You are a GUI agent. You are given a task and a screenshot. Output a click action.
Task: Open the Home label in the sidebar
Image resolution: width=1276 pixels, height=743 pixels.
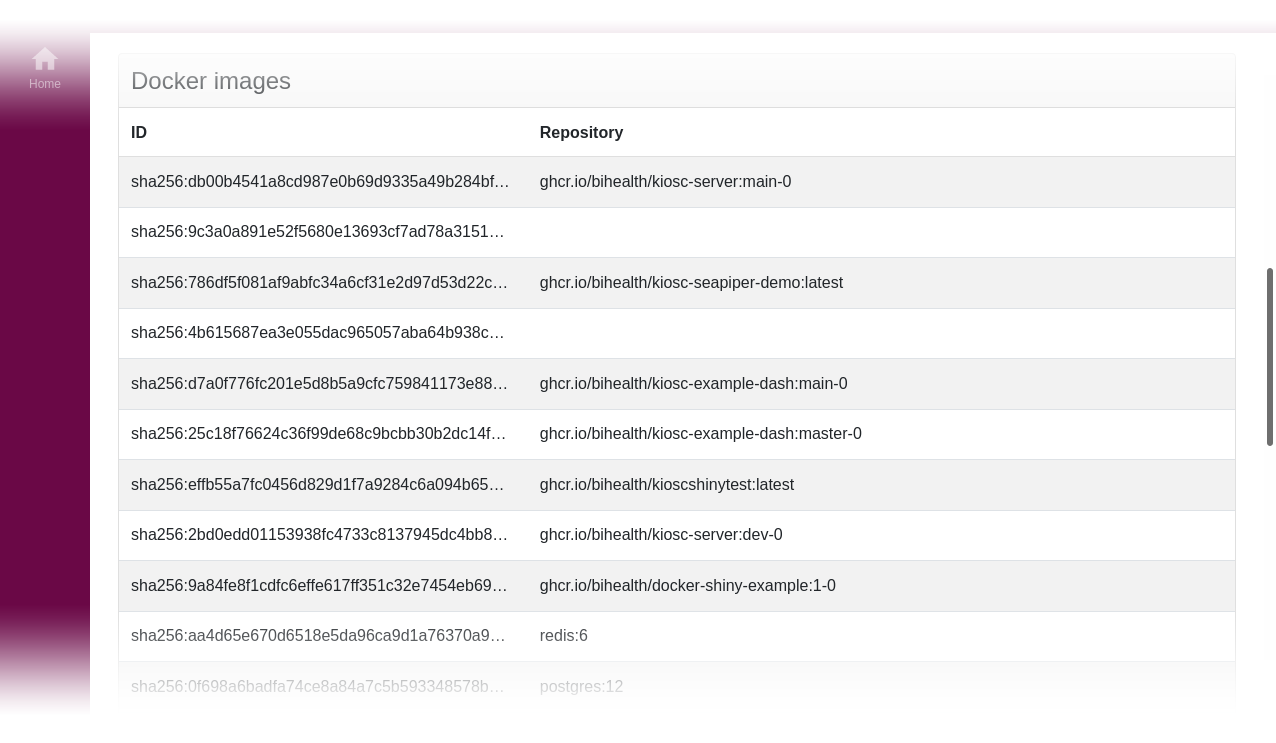[x=45, y=84]
